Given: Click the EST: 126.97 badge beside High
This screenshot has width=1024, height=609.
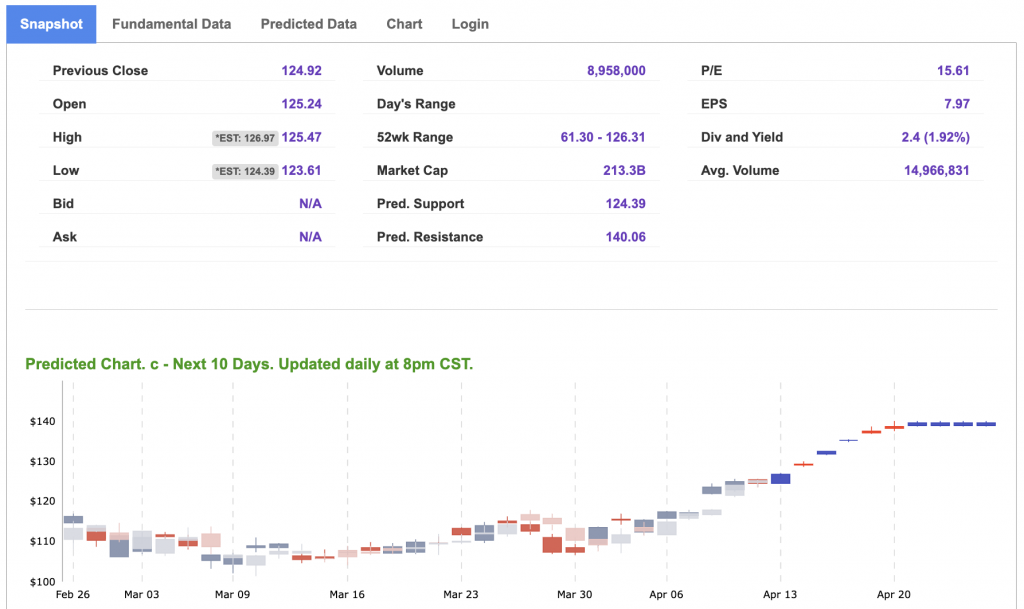Looking at the screenshot, I should point(244,138).
